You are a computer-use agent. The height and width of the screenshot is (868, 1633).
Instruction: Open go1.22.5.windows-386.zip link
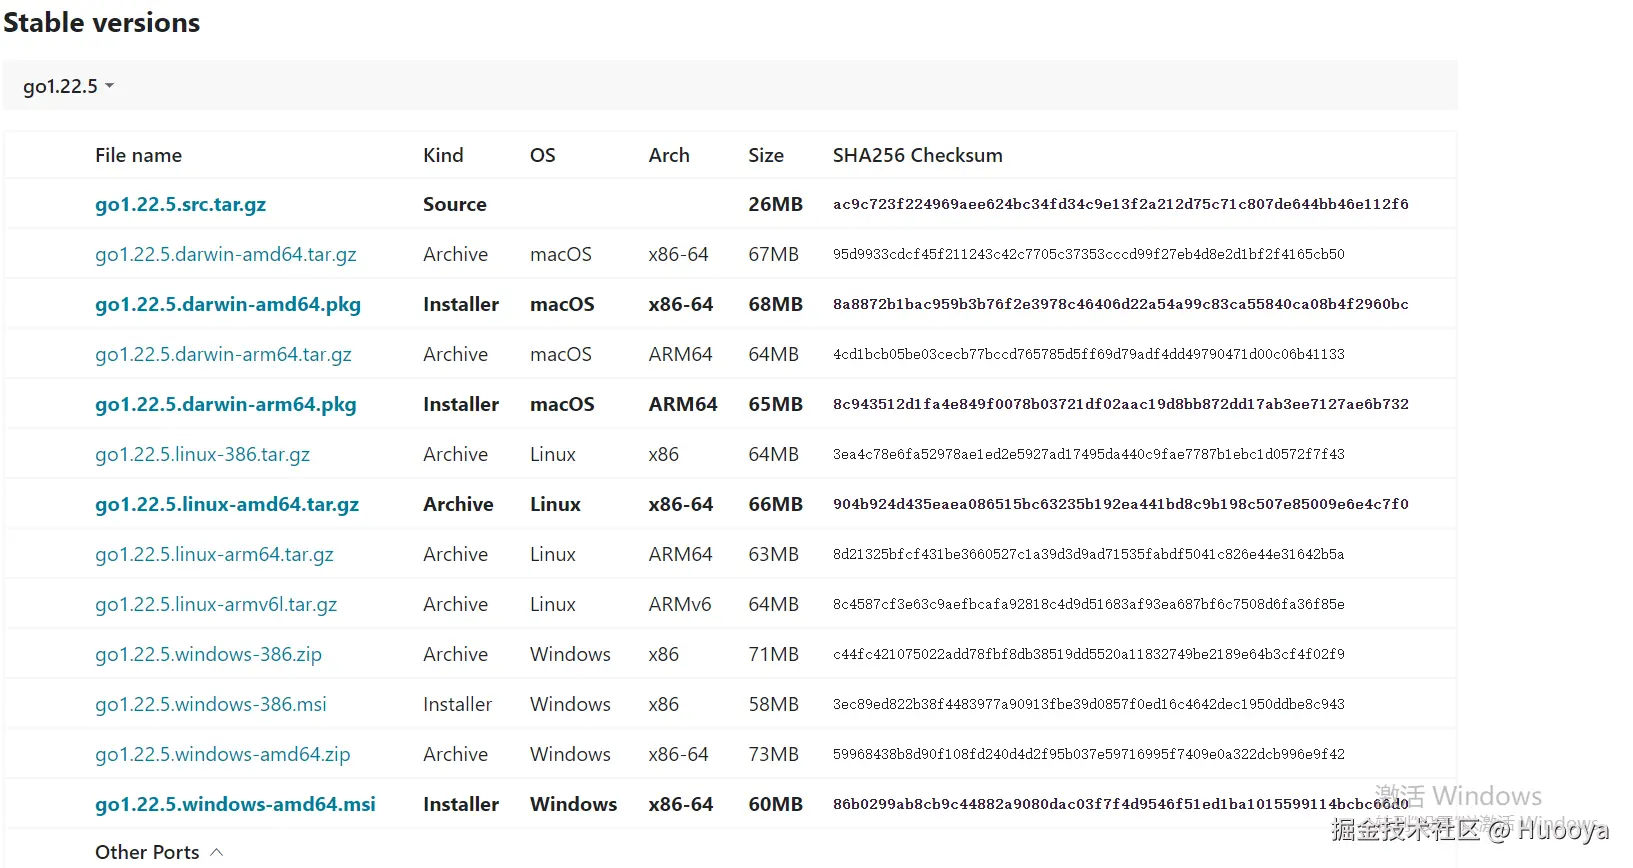[208, 654]
